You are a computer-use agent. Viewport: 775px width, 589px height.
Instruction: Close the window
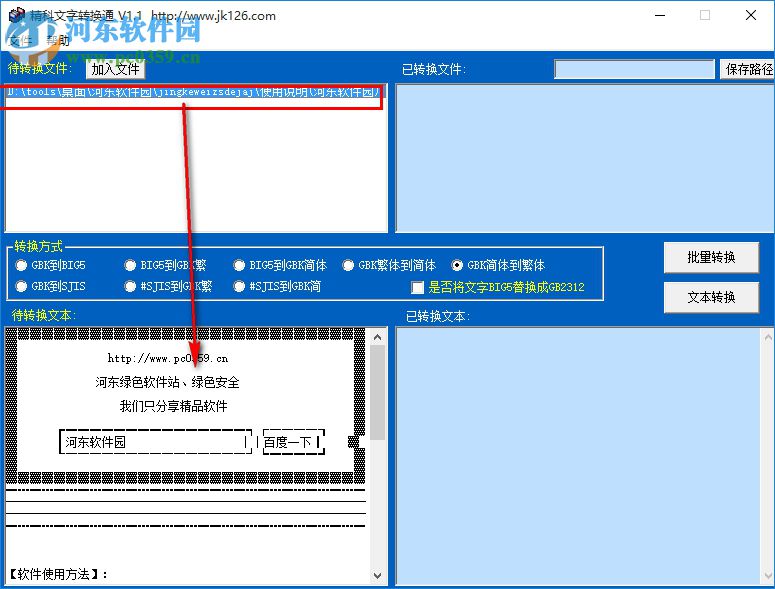pos(751,15)
